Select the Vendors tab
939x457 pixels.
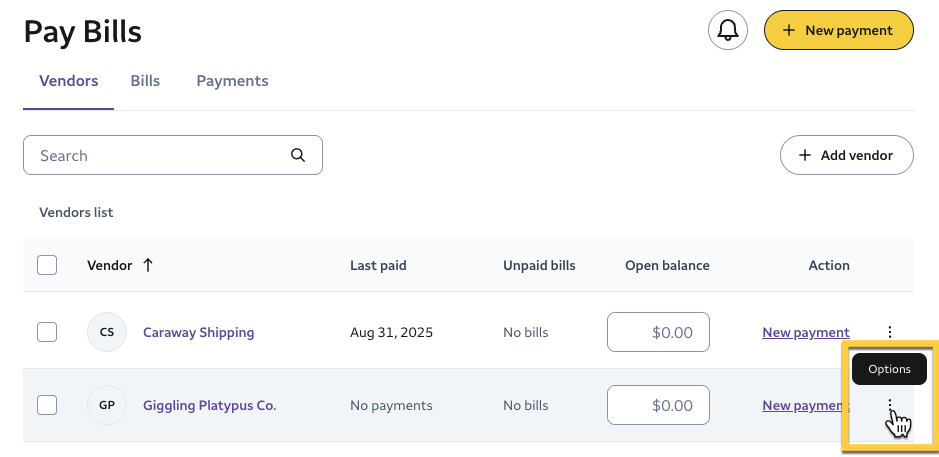click(68, 81)
